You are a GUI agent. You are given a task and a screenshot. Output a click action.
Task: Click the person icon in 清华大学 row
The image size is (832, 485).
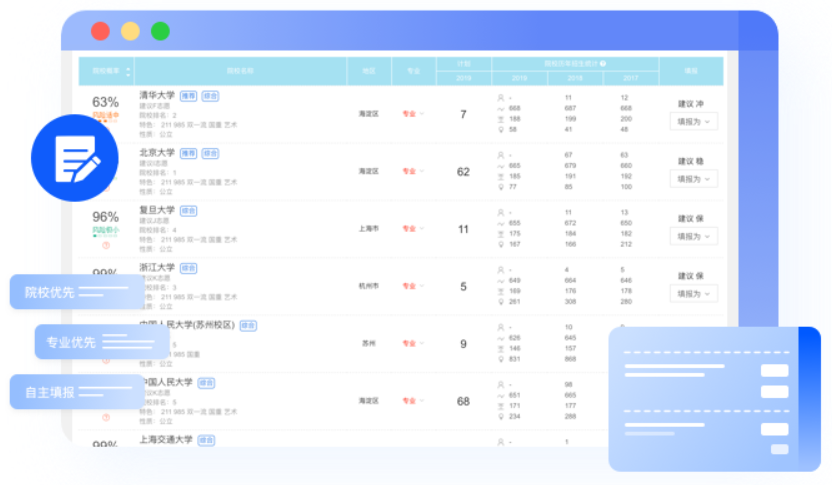tap(500, 98)
